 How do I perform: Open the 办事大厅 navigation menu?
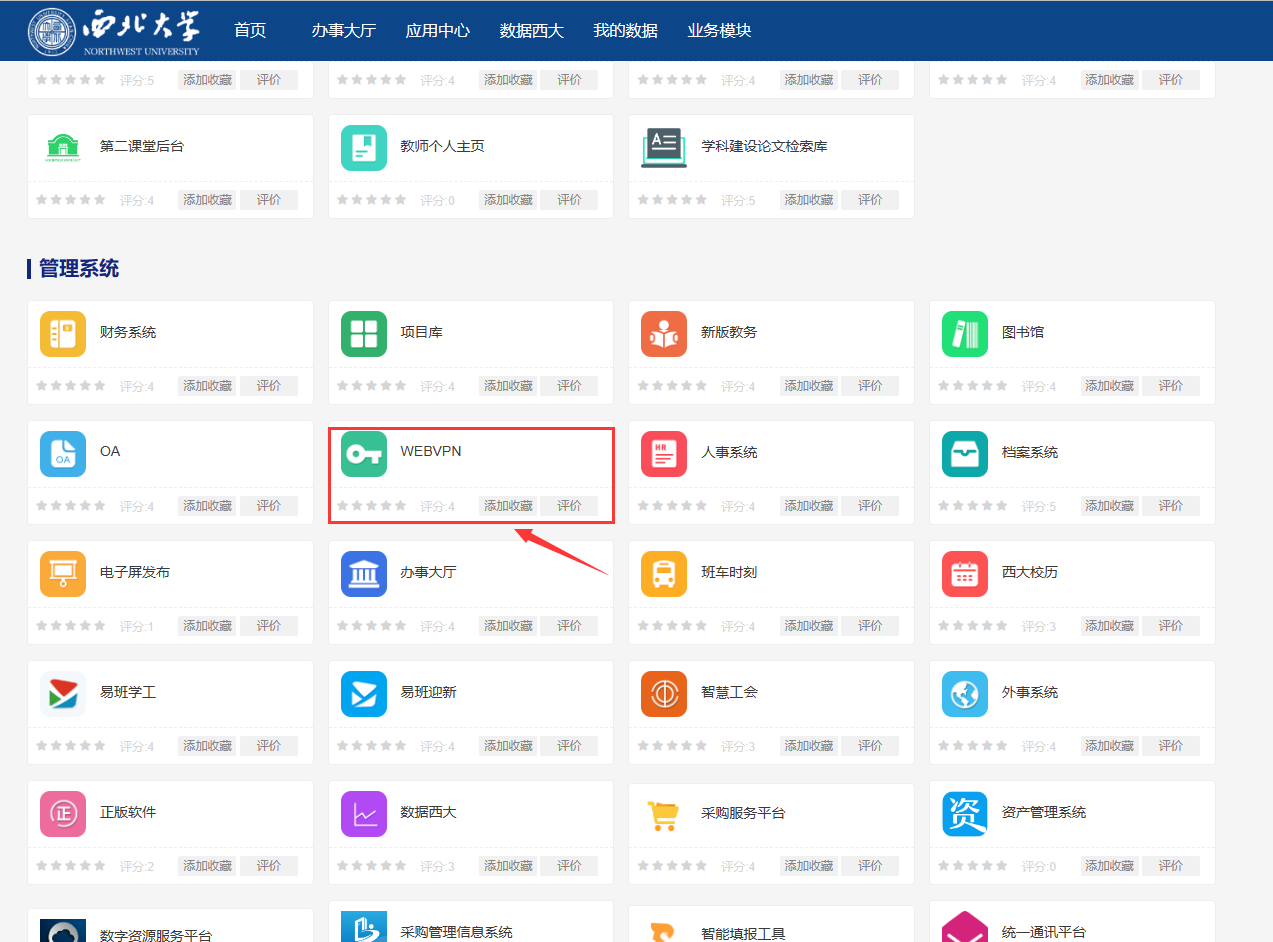pyautogui.click(x=343, y=31)
